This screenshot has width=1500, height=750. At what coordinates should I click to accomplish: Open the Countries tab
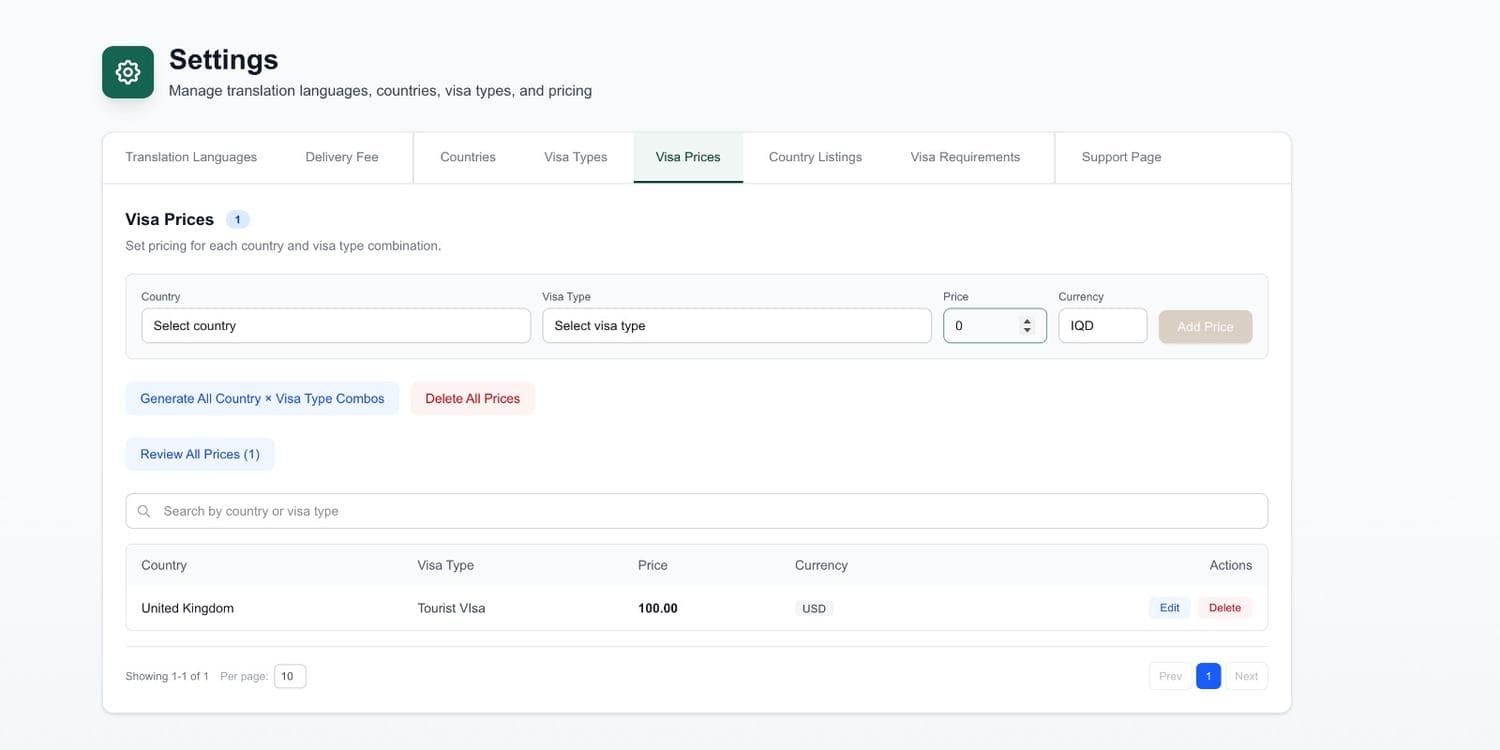[x=468, y=157]
